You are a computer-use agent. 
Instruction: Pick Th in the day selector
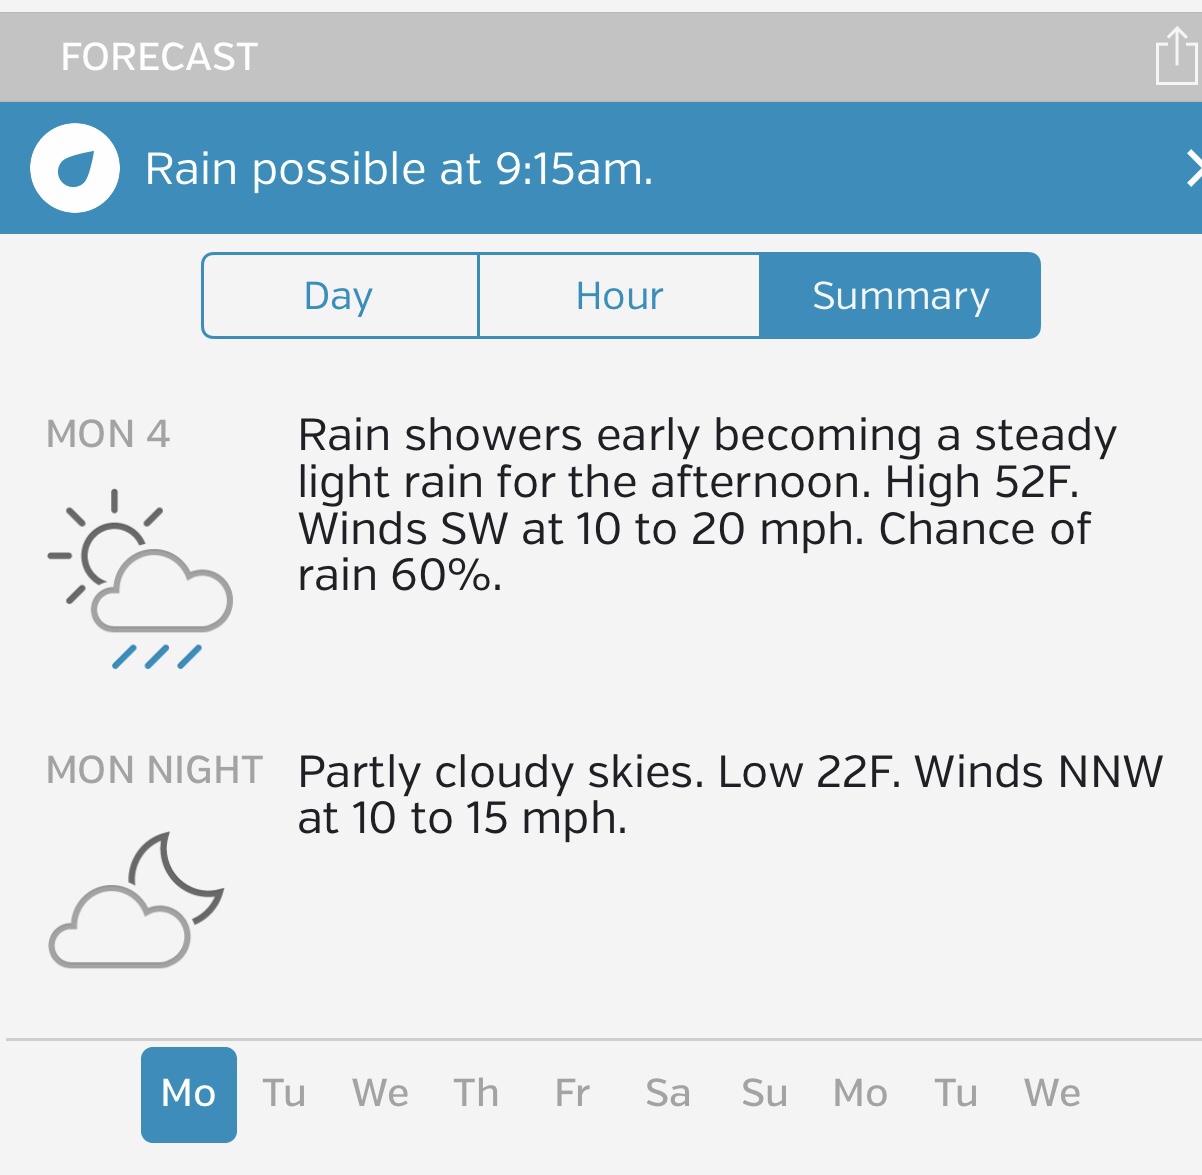coord(476,1094)
